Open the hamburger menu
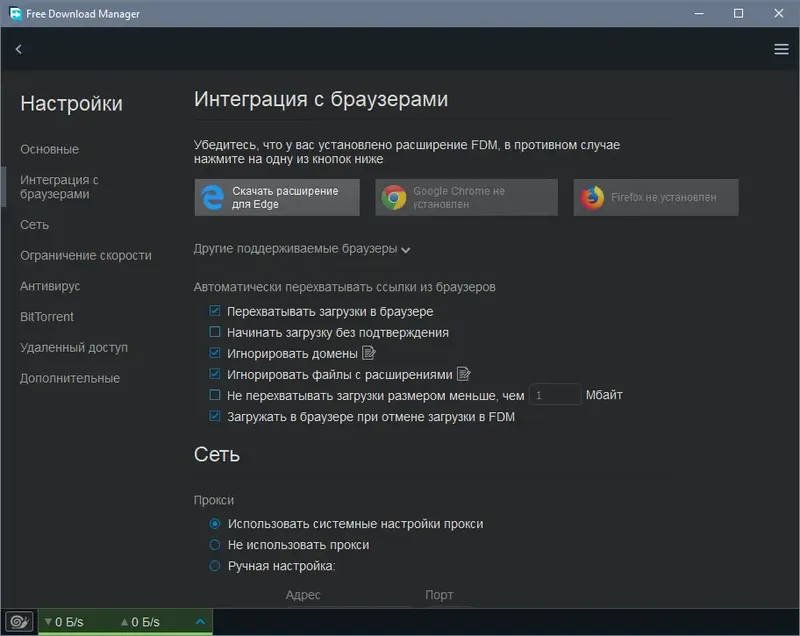The width and height of the screenshot is (800, 636). (x=781, y=48)
